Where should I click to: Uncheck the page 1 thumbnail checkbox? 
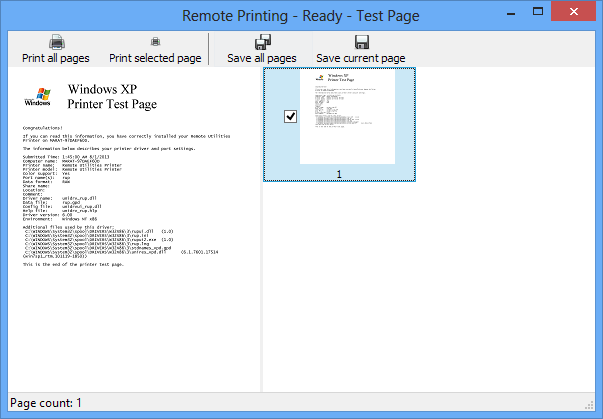(290, 117)
